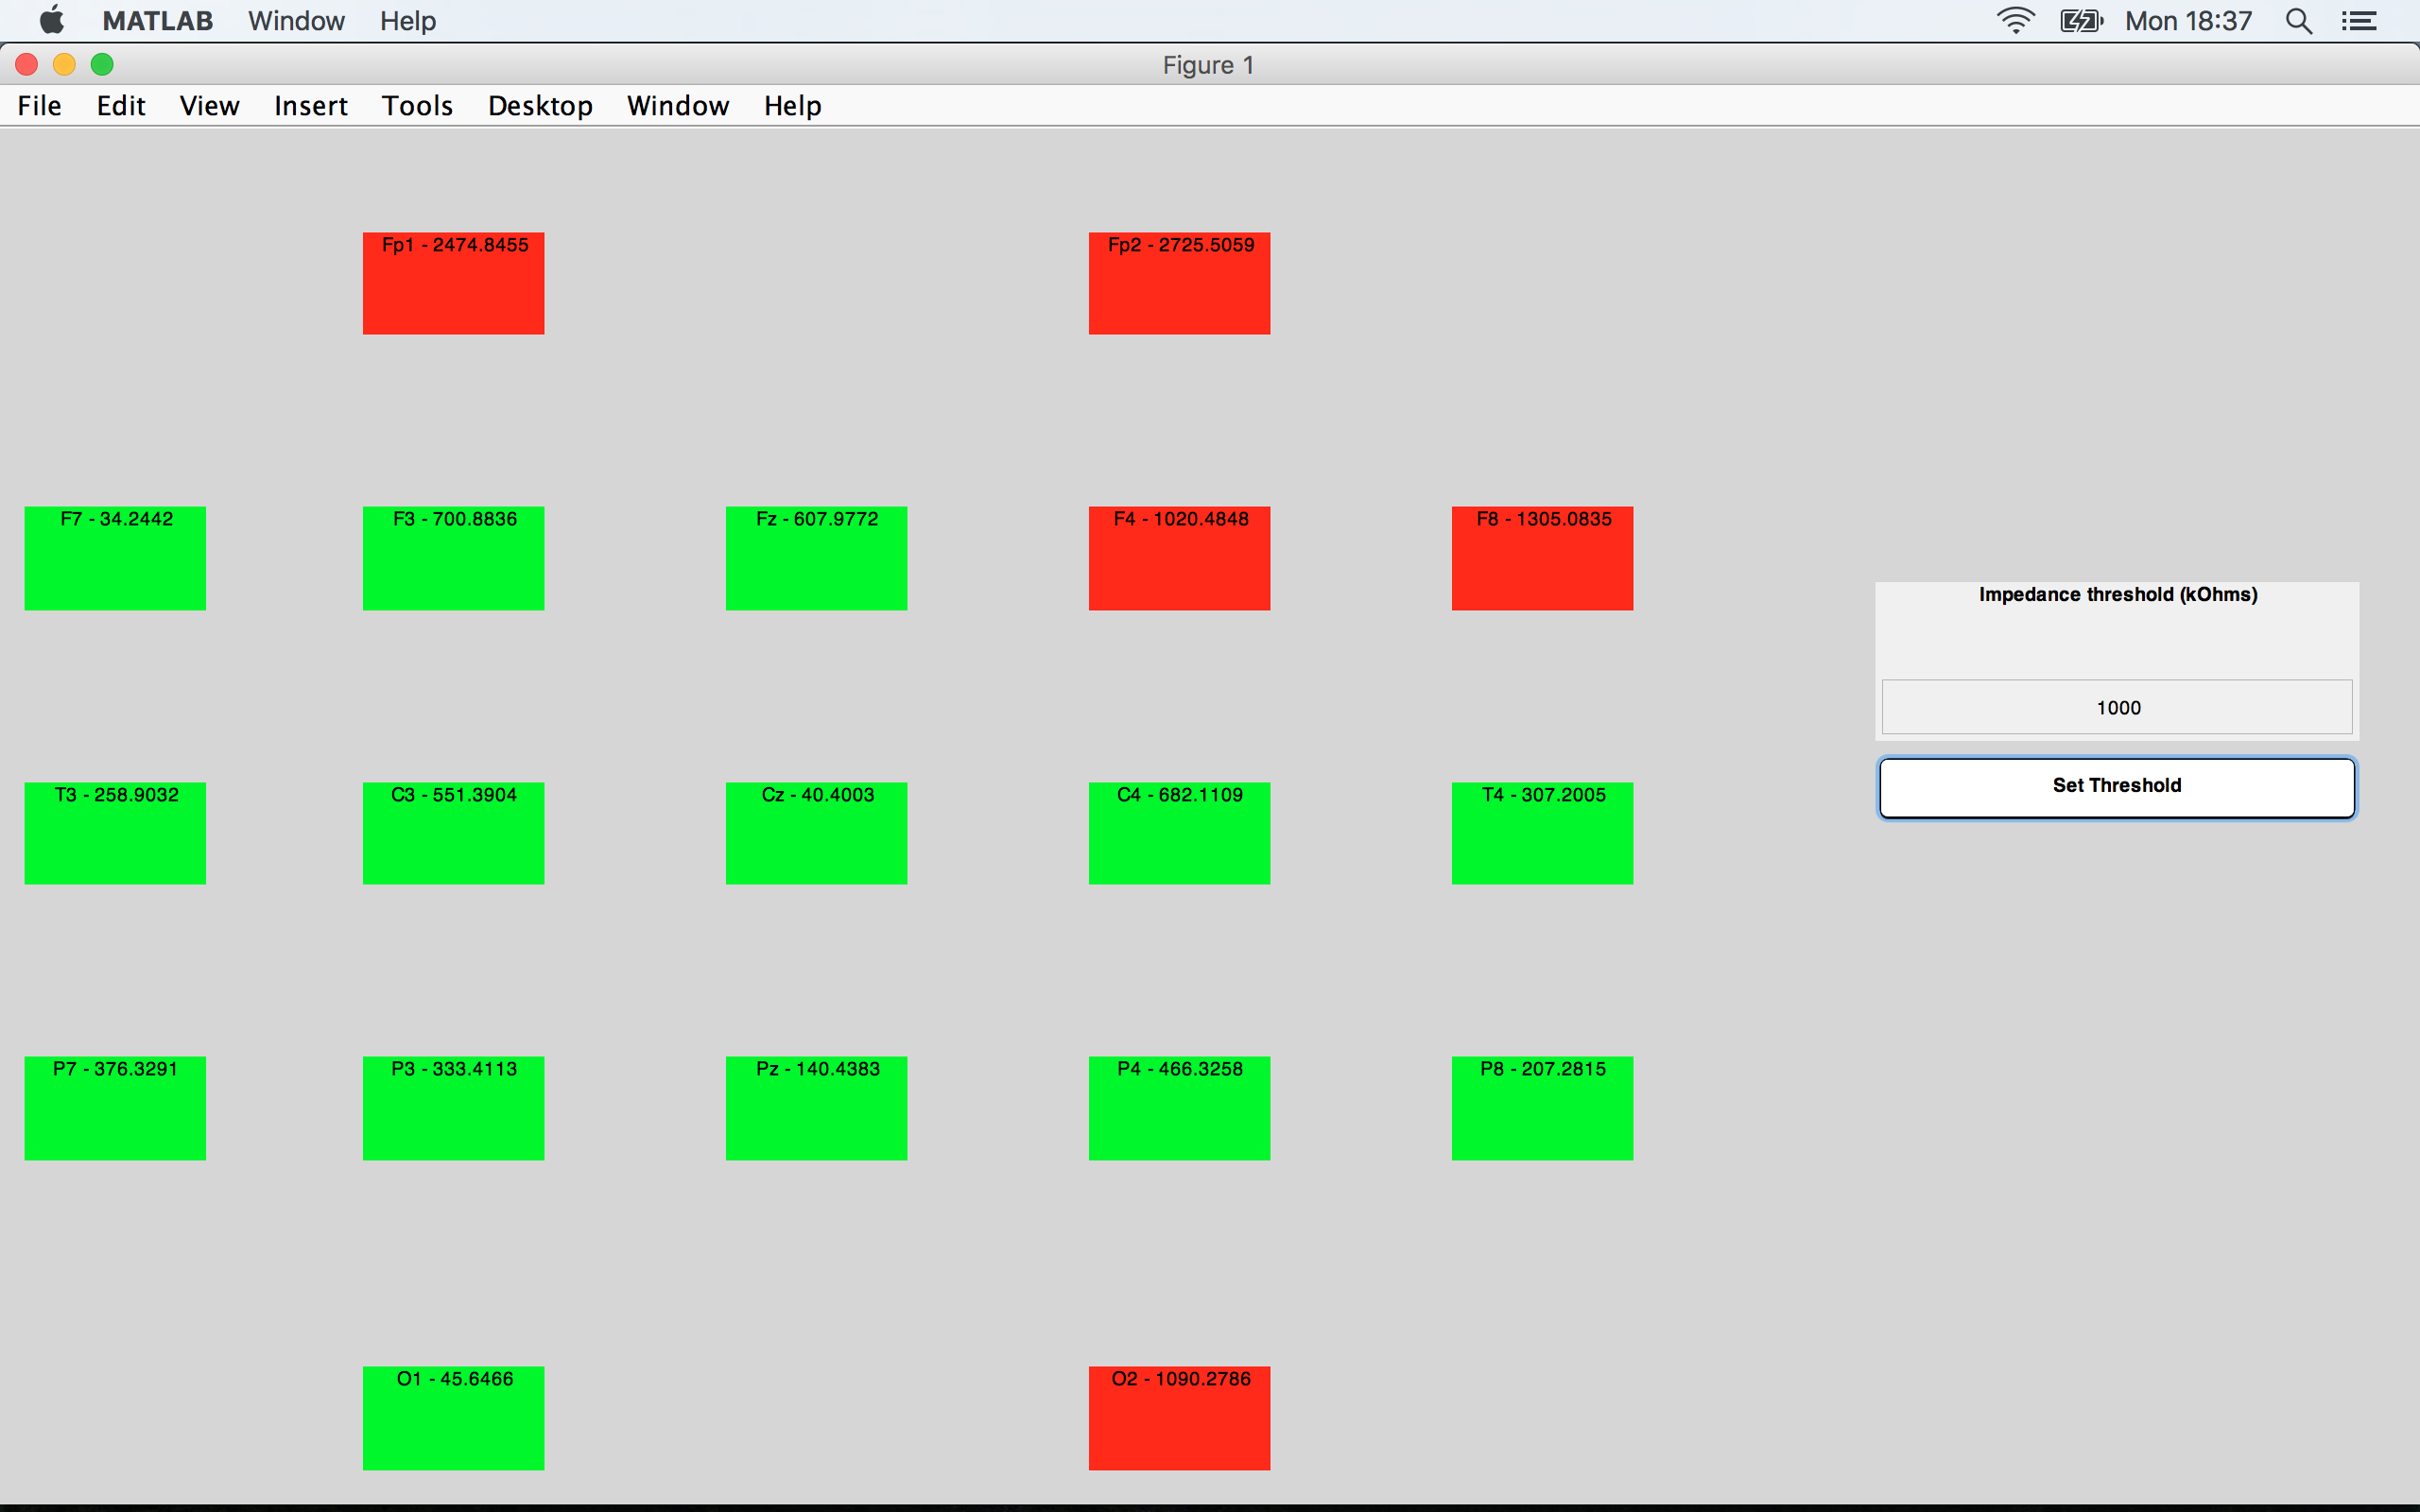
Task: Click the green O1 electrode box
Action: [x=453, y=1418]
